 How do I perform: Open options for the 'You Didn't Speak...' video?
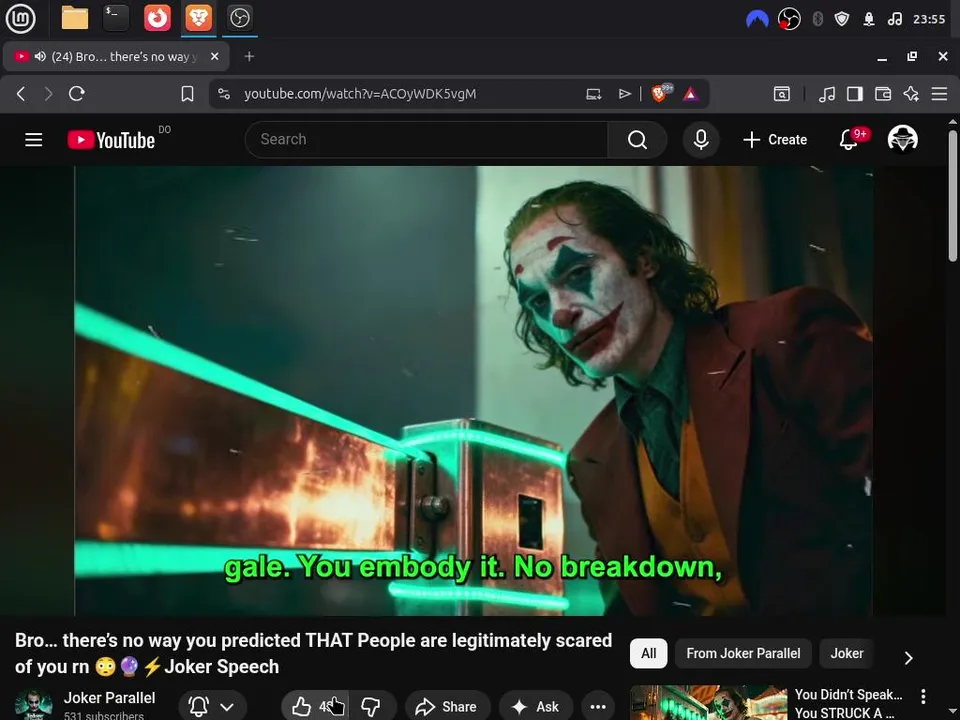coord(923,696)
